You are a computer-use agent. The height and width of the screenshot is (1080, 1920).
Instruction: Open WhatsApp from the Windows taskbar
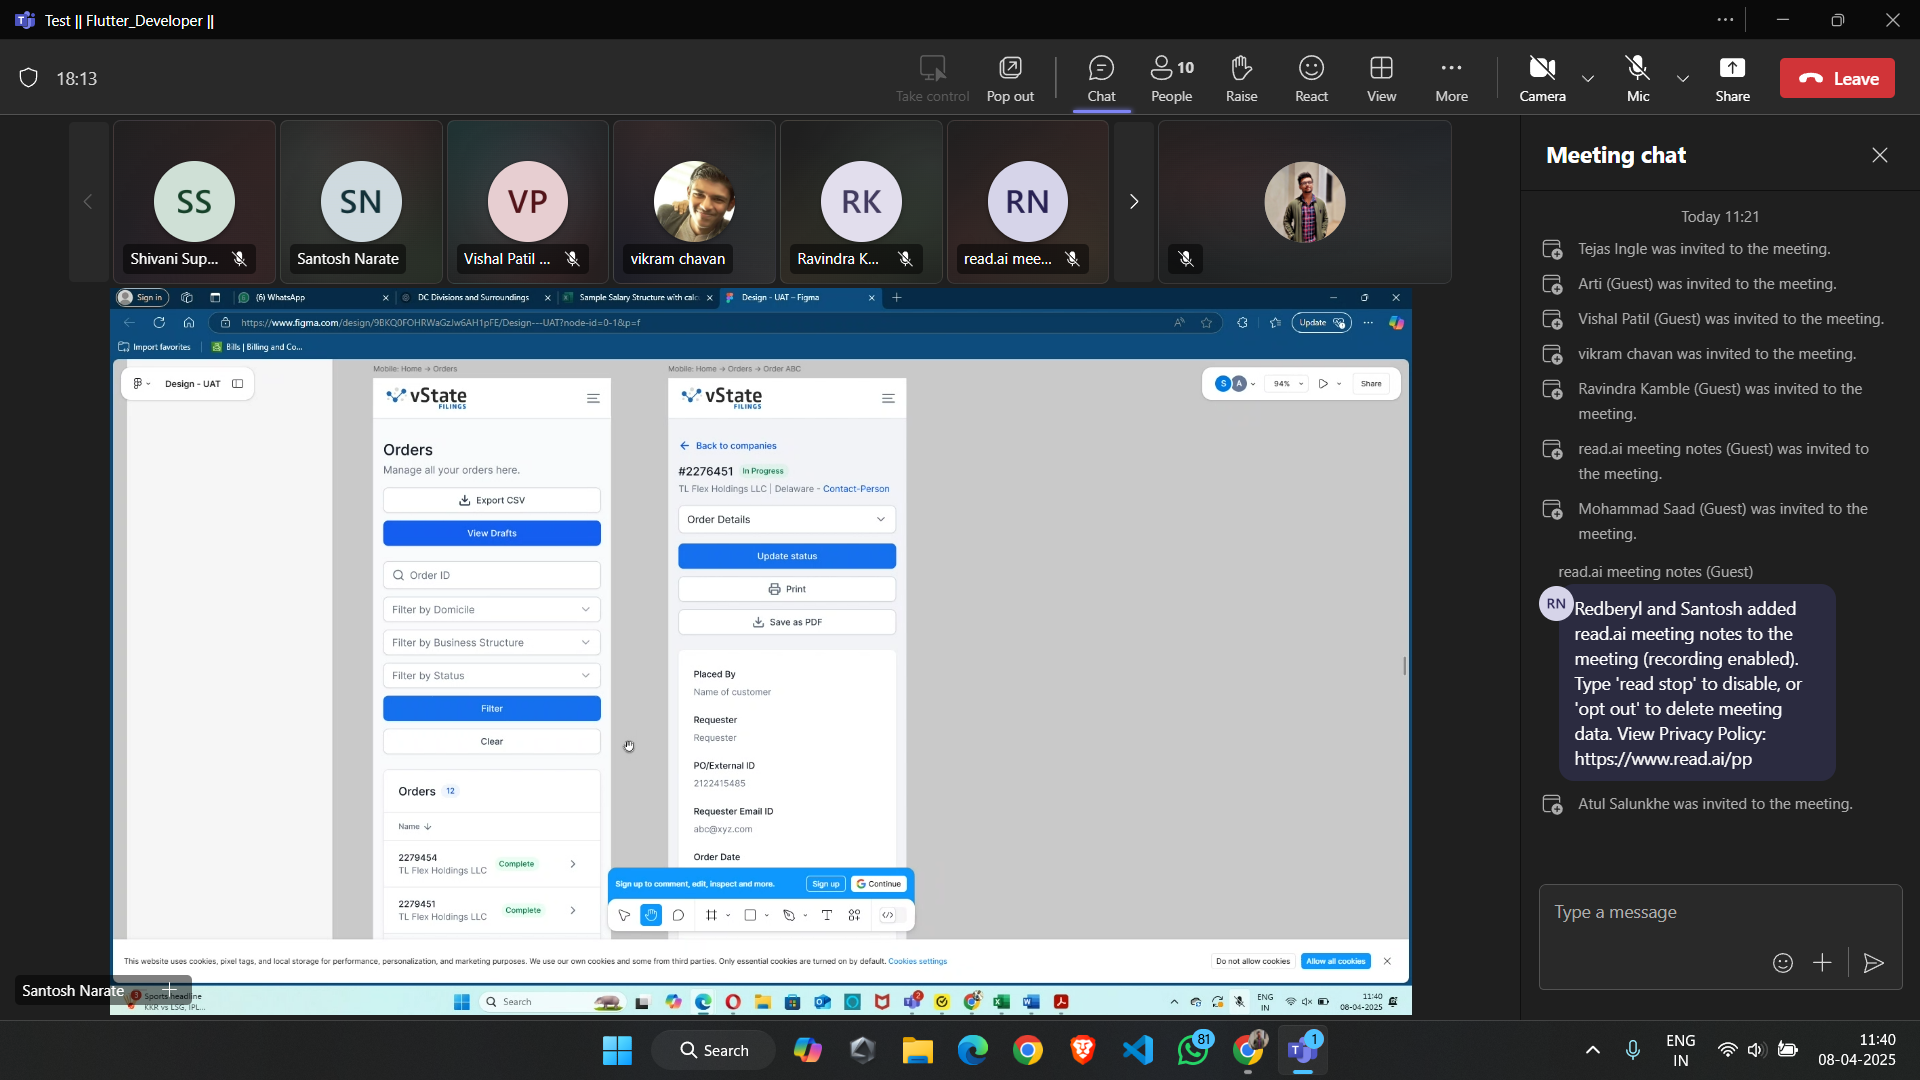1193,1050
